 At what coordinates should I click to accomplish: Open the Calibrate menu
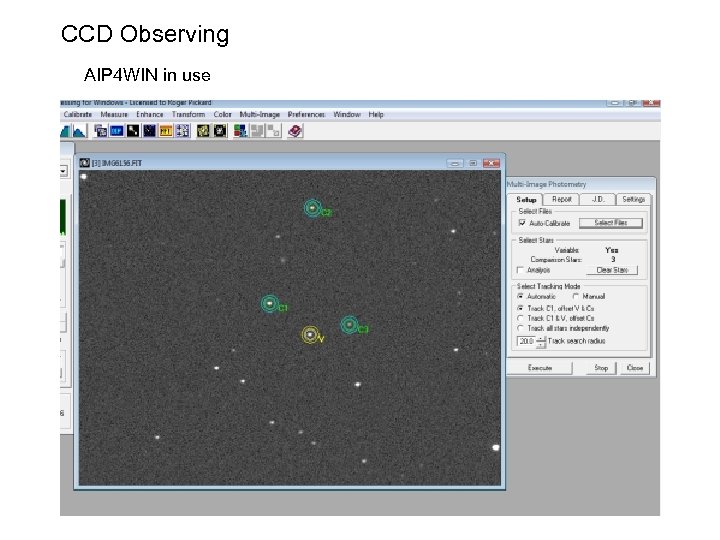(x=78, y=114)
